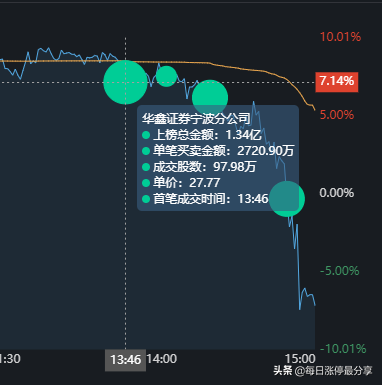382x385 pixels.
Task: Click the 华鑫证券宁波分公司 tooltip title
Action: [196, 118]
